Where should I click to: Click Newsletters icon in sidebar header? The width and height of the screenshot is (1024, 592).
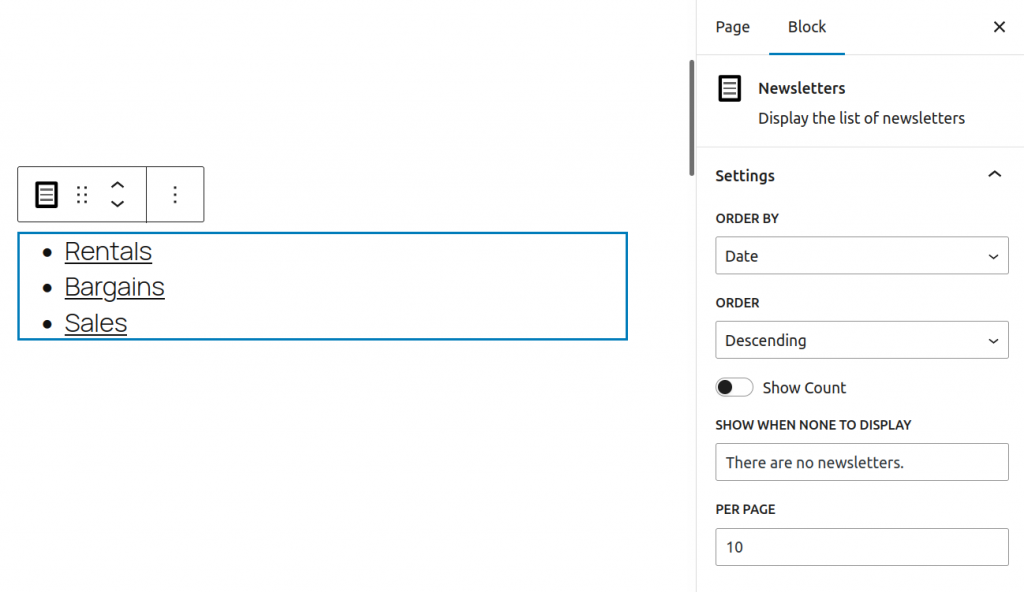coord(731,89)
